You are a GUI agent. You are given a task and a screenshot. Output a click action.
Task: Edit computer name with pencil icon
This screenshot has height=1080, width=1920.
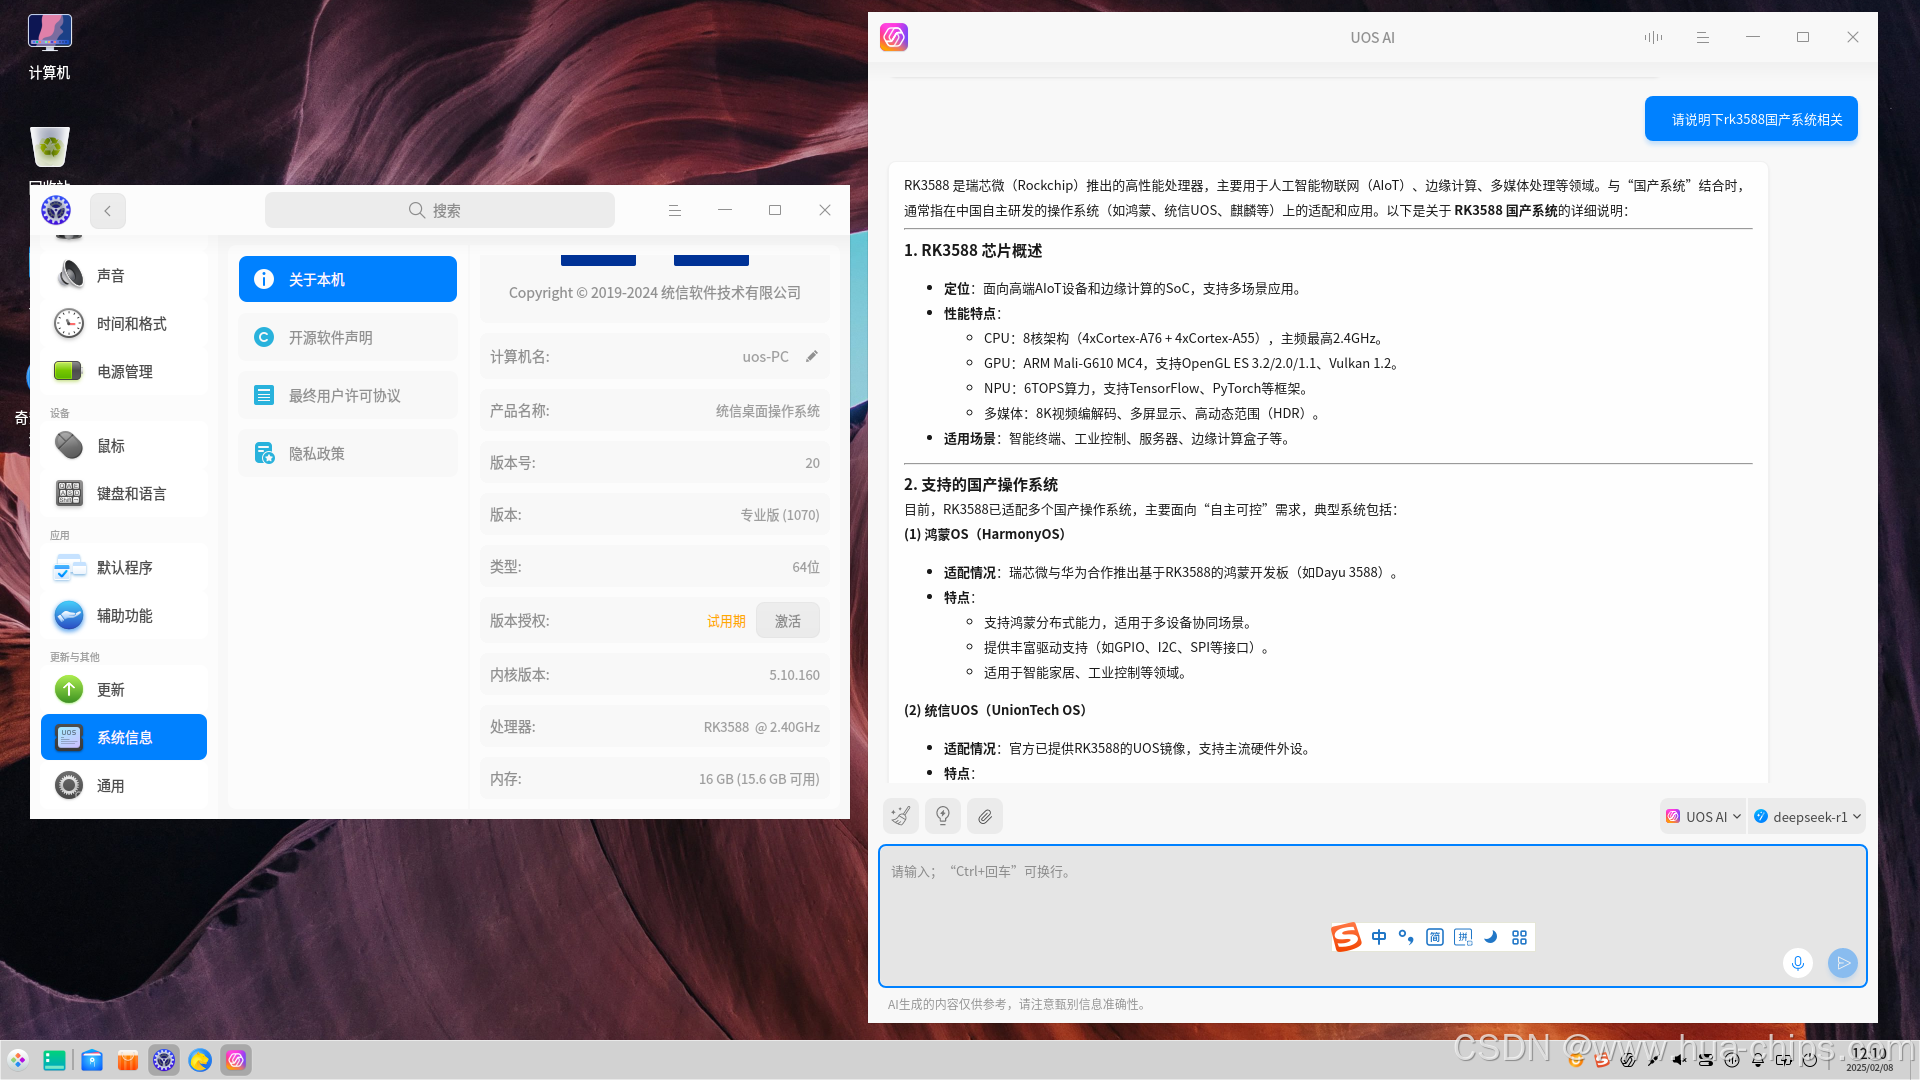click(812, 356)
